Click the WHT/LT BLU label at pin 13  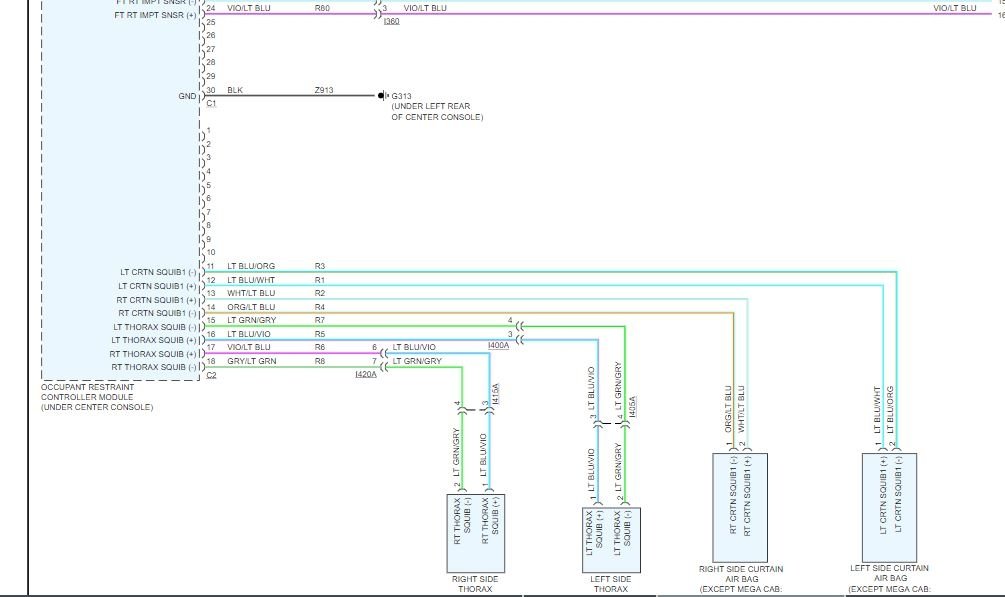point(251,293)
